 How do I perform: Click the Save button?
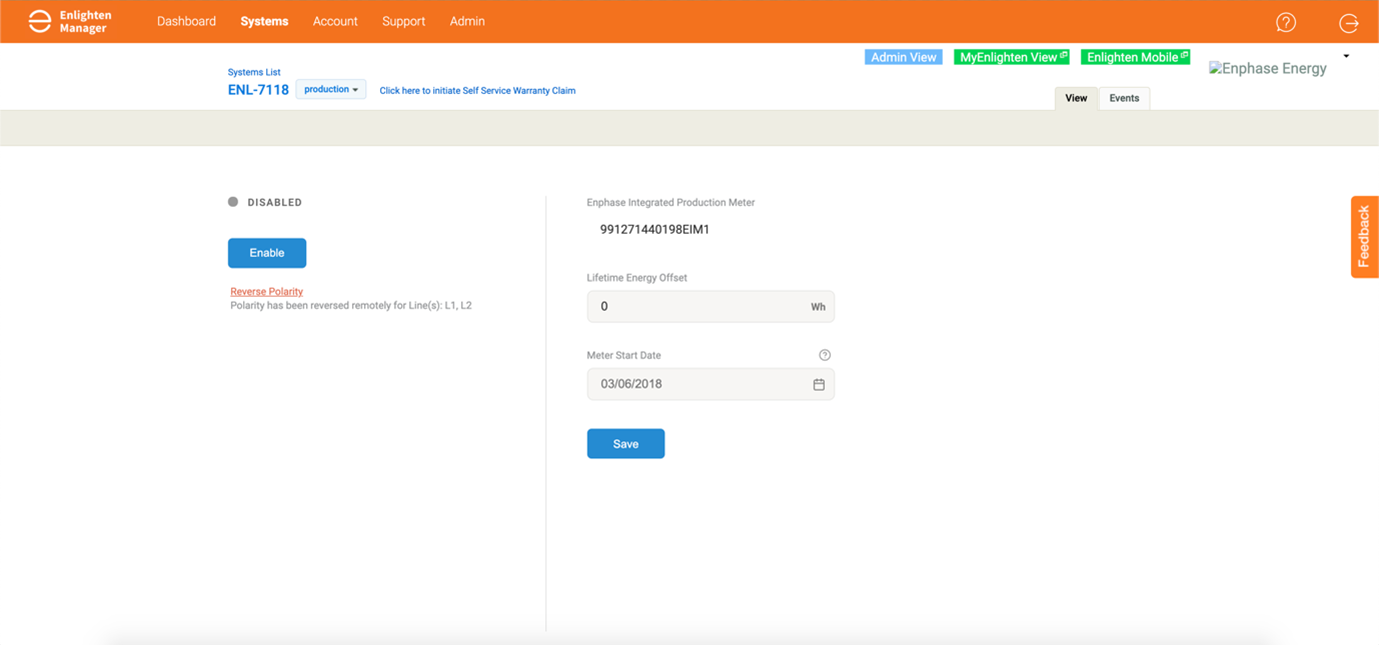click(626, 444)
